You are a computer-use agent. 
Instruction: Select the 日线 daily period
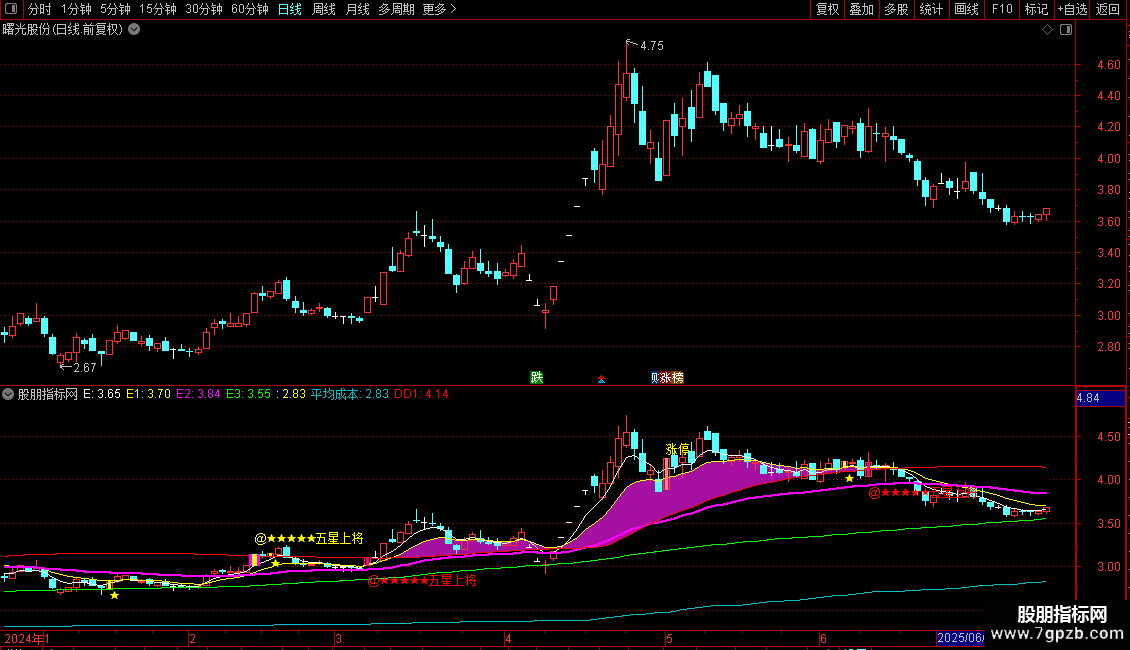point(290,9)
